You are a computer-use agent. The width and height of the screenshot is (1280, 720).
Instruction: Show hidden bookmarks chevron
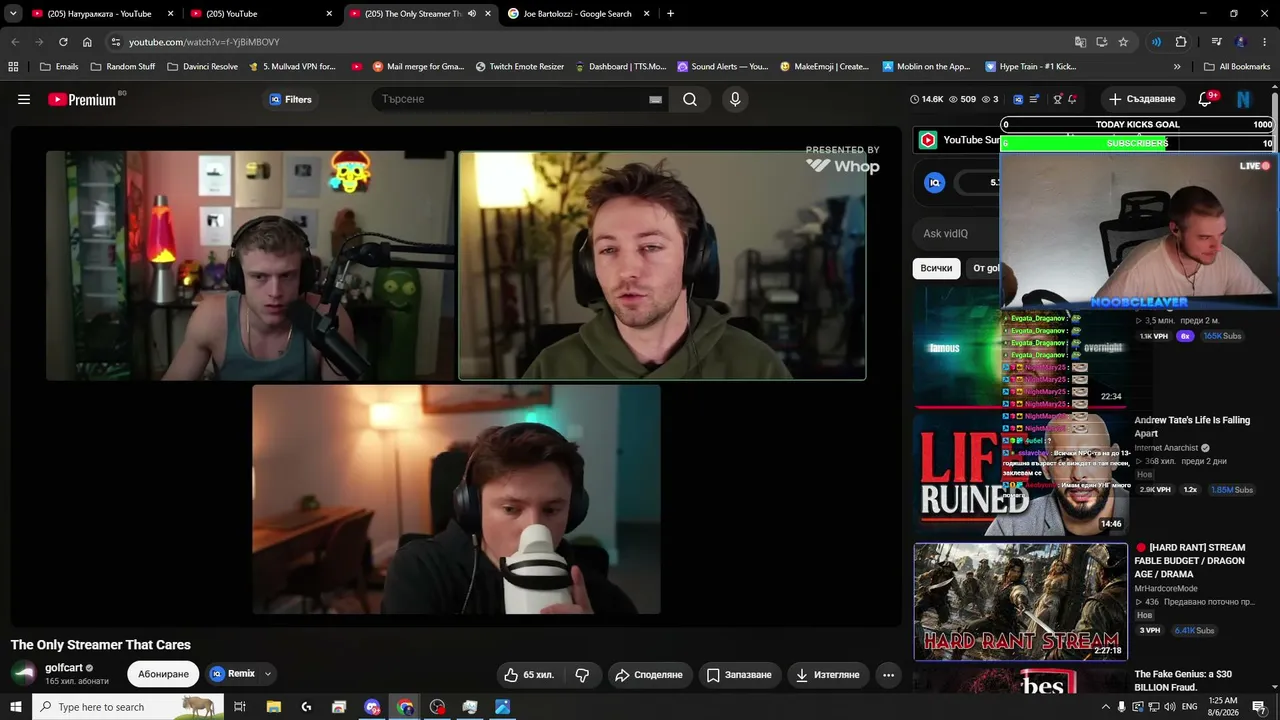point(1177,67)
